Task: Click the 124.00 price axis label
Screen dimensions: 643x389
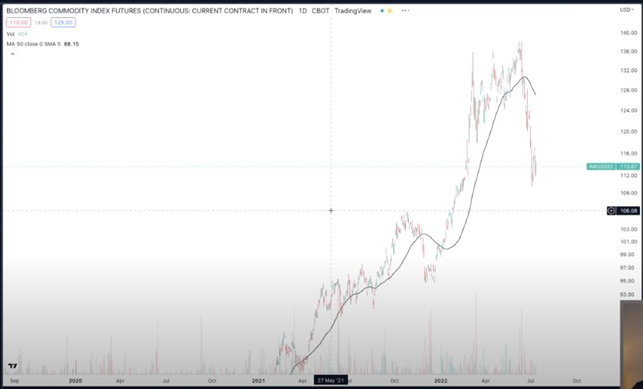Action: [x=629, y=110]
